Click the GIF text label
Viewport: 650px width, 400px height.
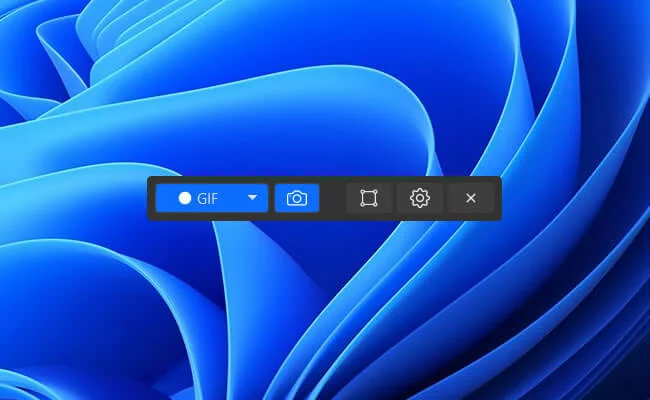[x=208, y=198]
